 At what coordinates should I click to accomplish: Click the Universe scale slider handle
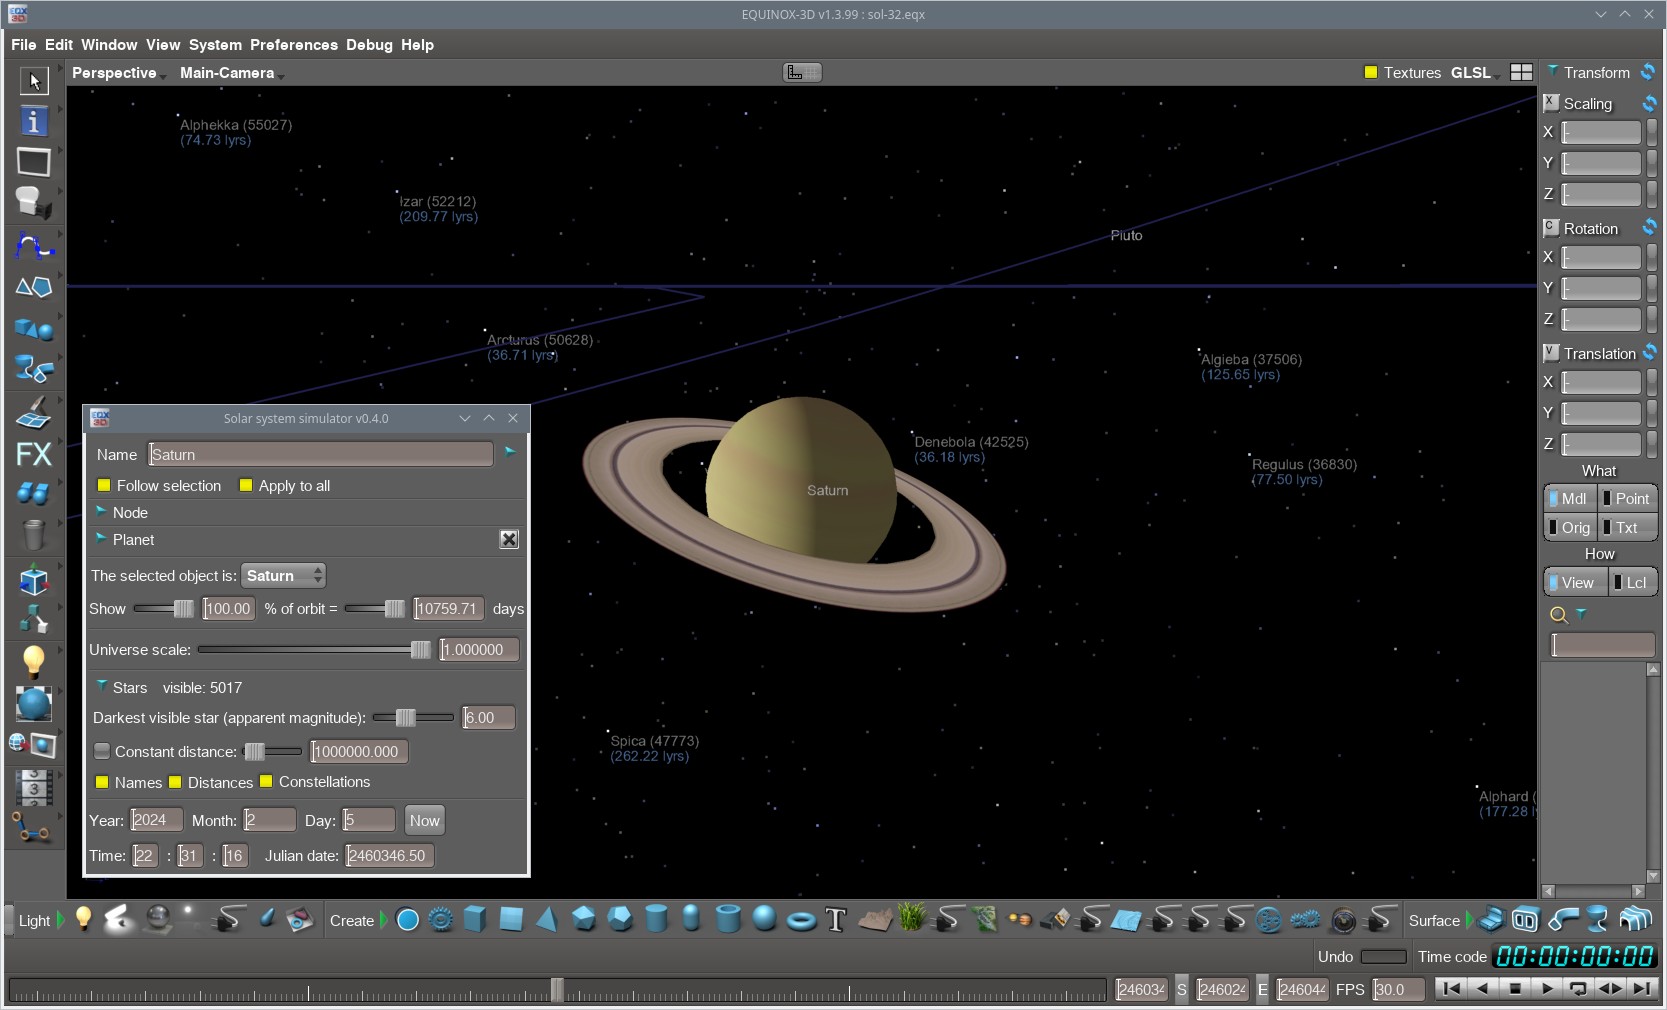click(420, 650)
